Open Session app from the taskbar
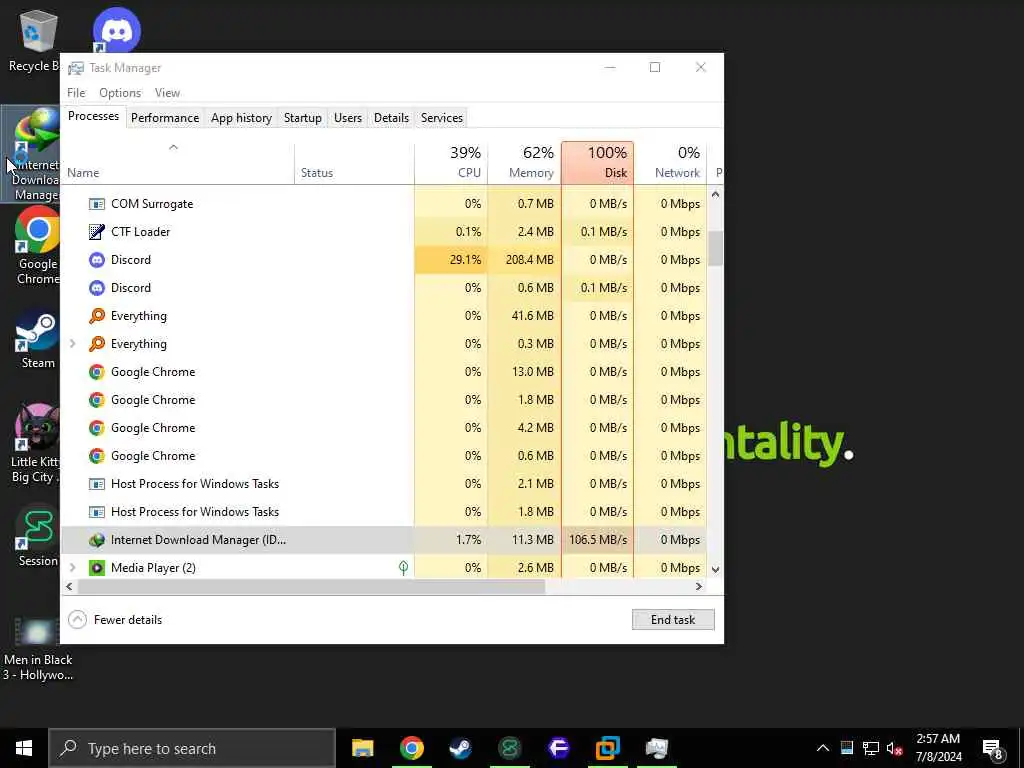The image size is (1024, 768). click(510, 748)
